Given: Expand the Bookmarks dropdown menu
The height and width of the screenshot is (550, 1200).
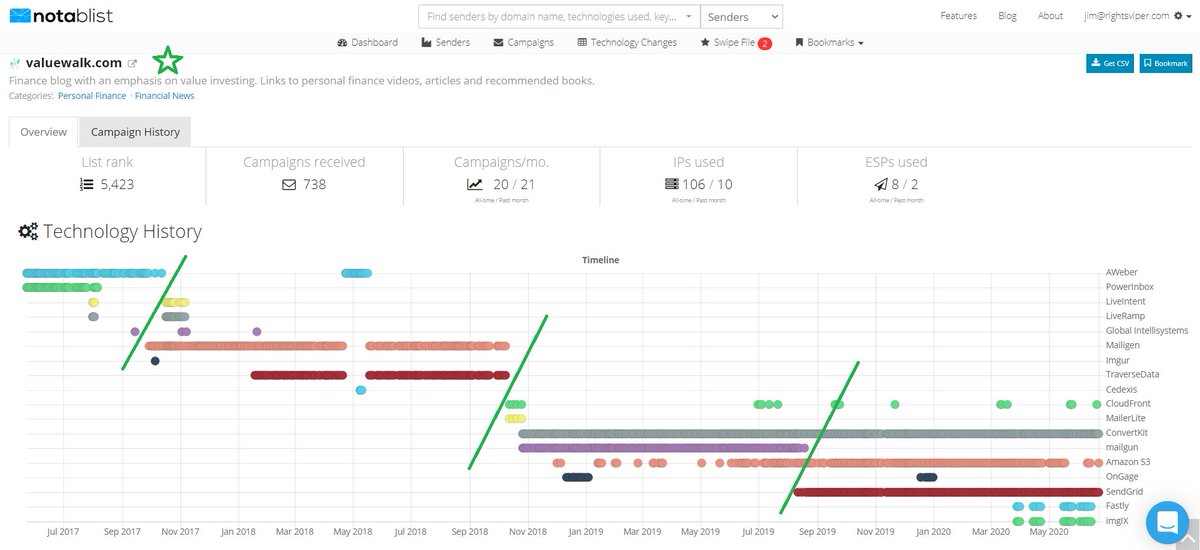Looking at the screenshot, I should [829, 42].
